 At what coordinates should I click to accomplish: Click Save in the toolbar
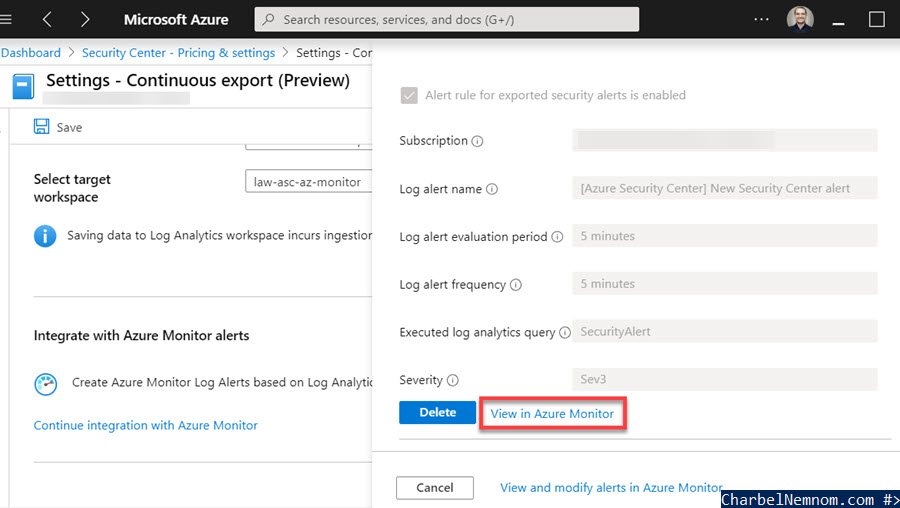[x=58, y=127]
